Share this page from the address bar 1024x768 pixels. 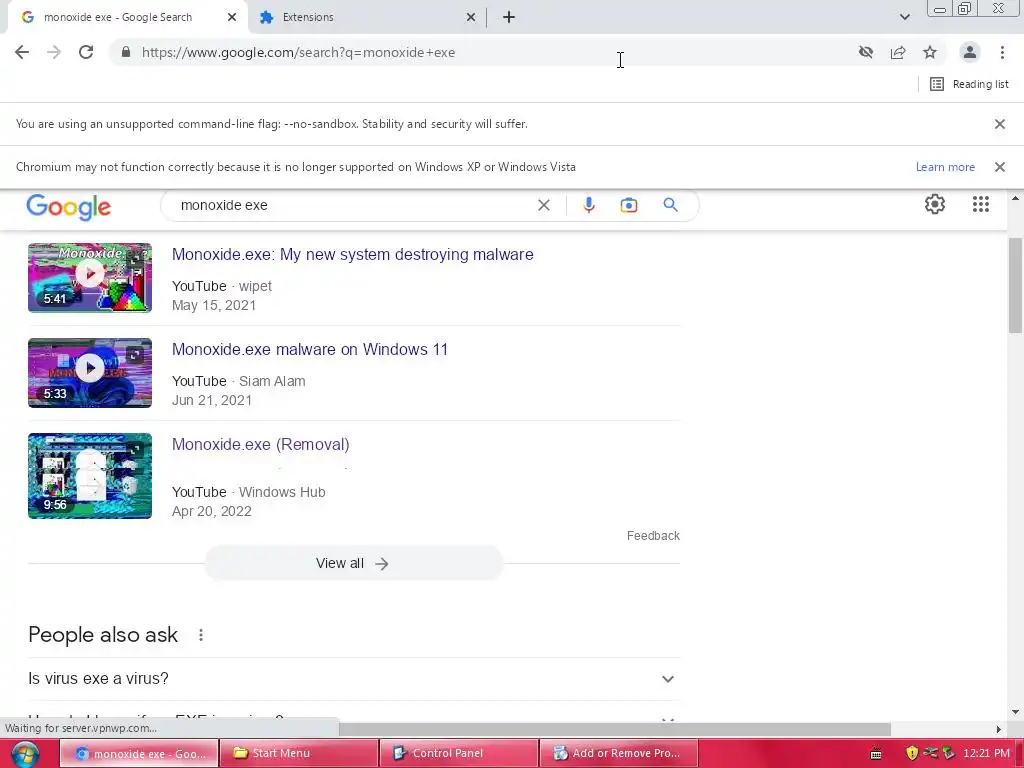898,52
